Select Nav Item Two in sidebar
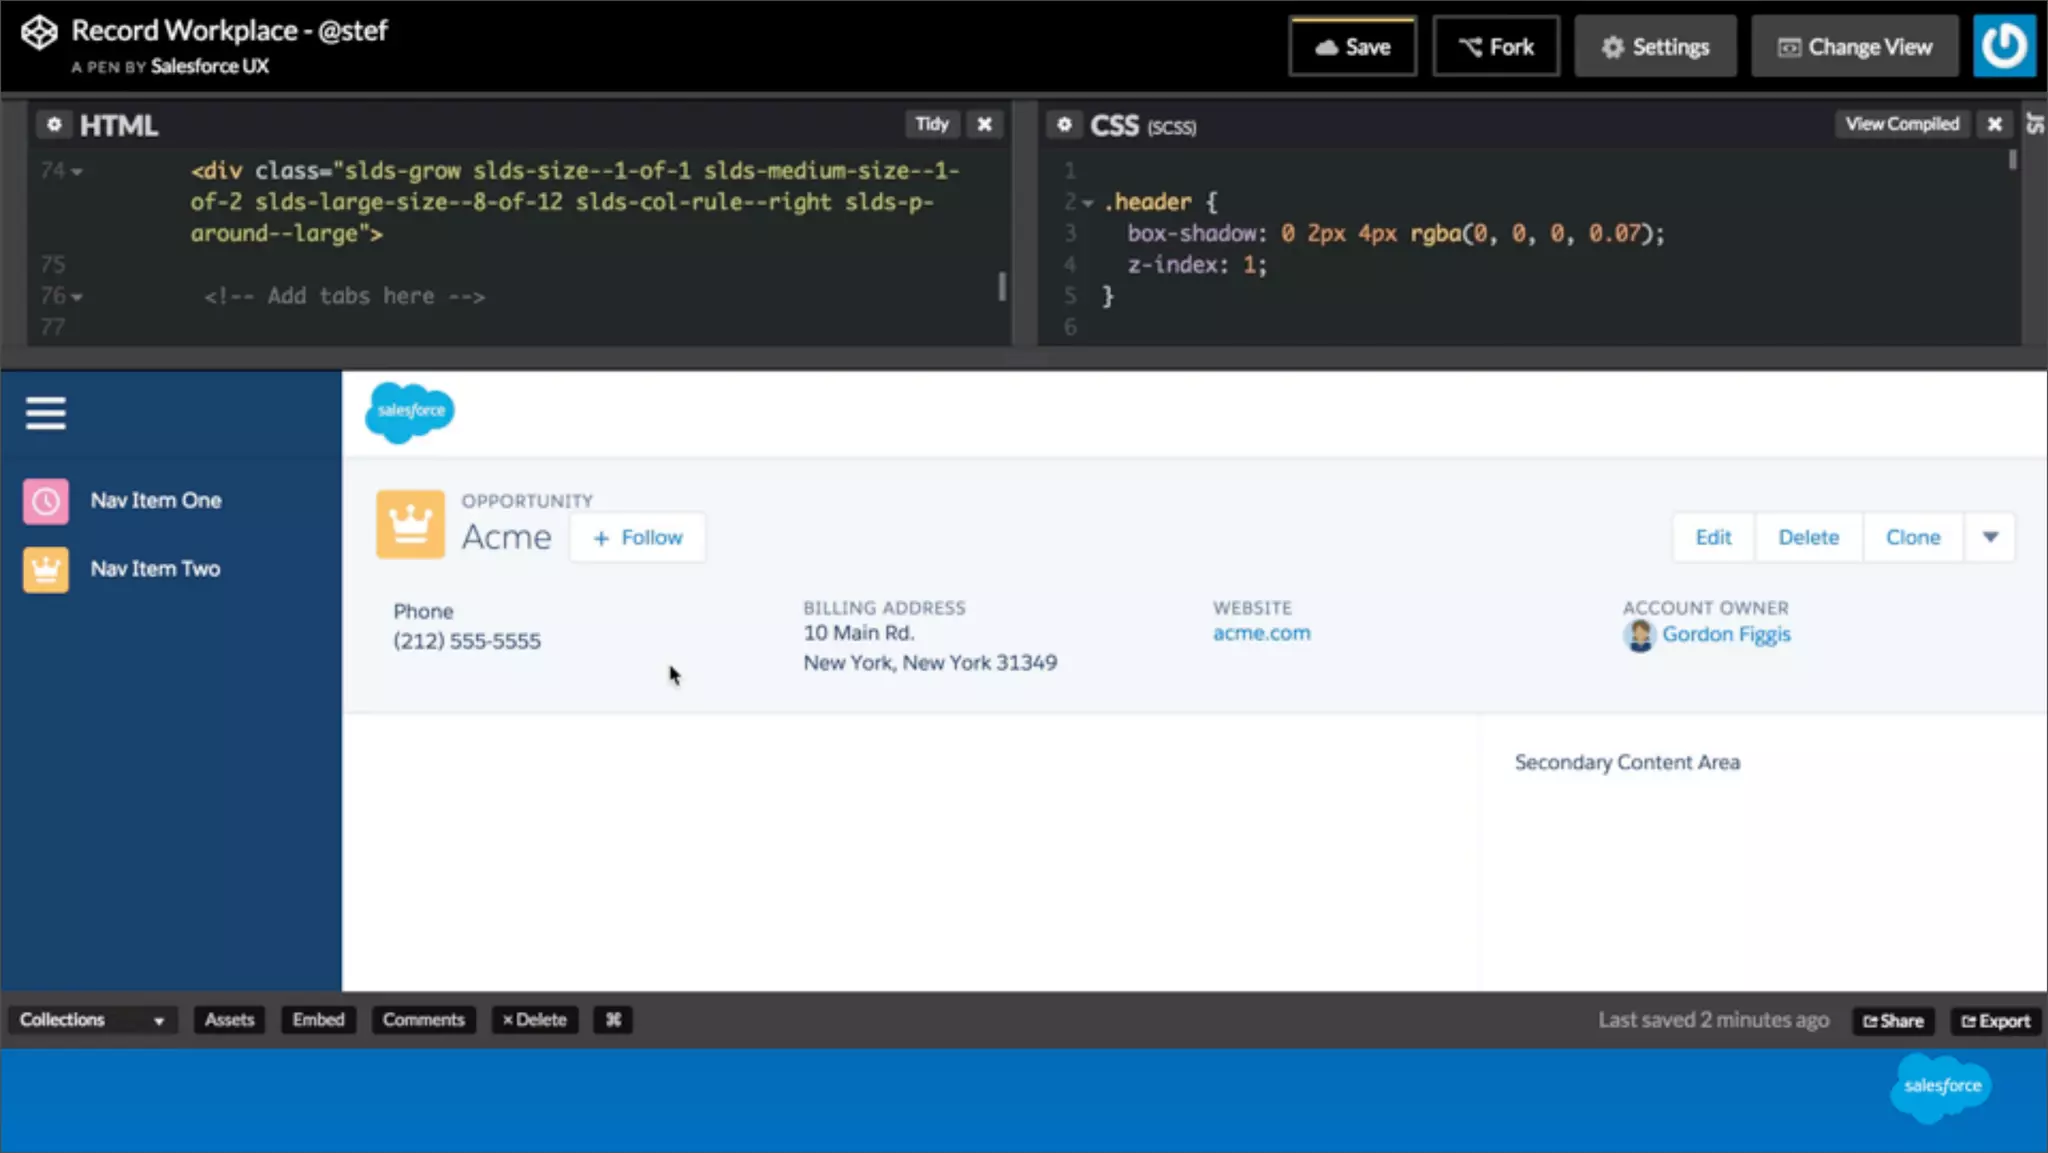Screen dimensions: 2048x1153 (155, 569)
